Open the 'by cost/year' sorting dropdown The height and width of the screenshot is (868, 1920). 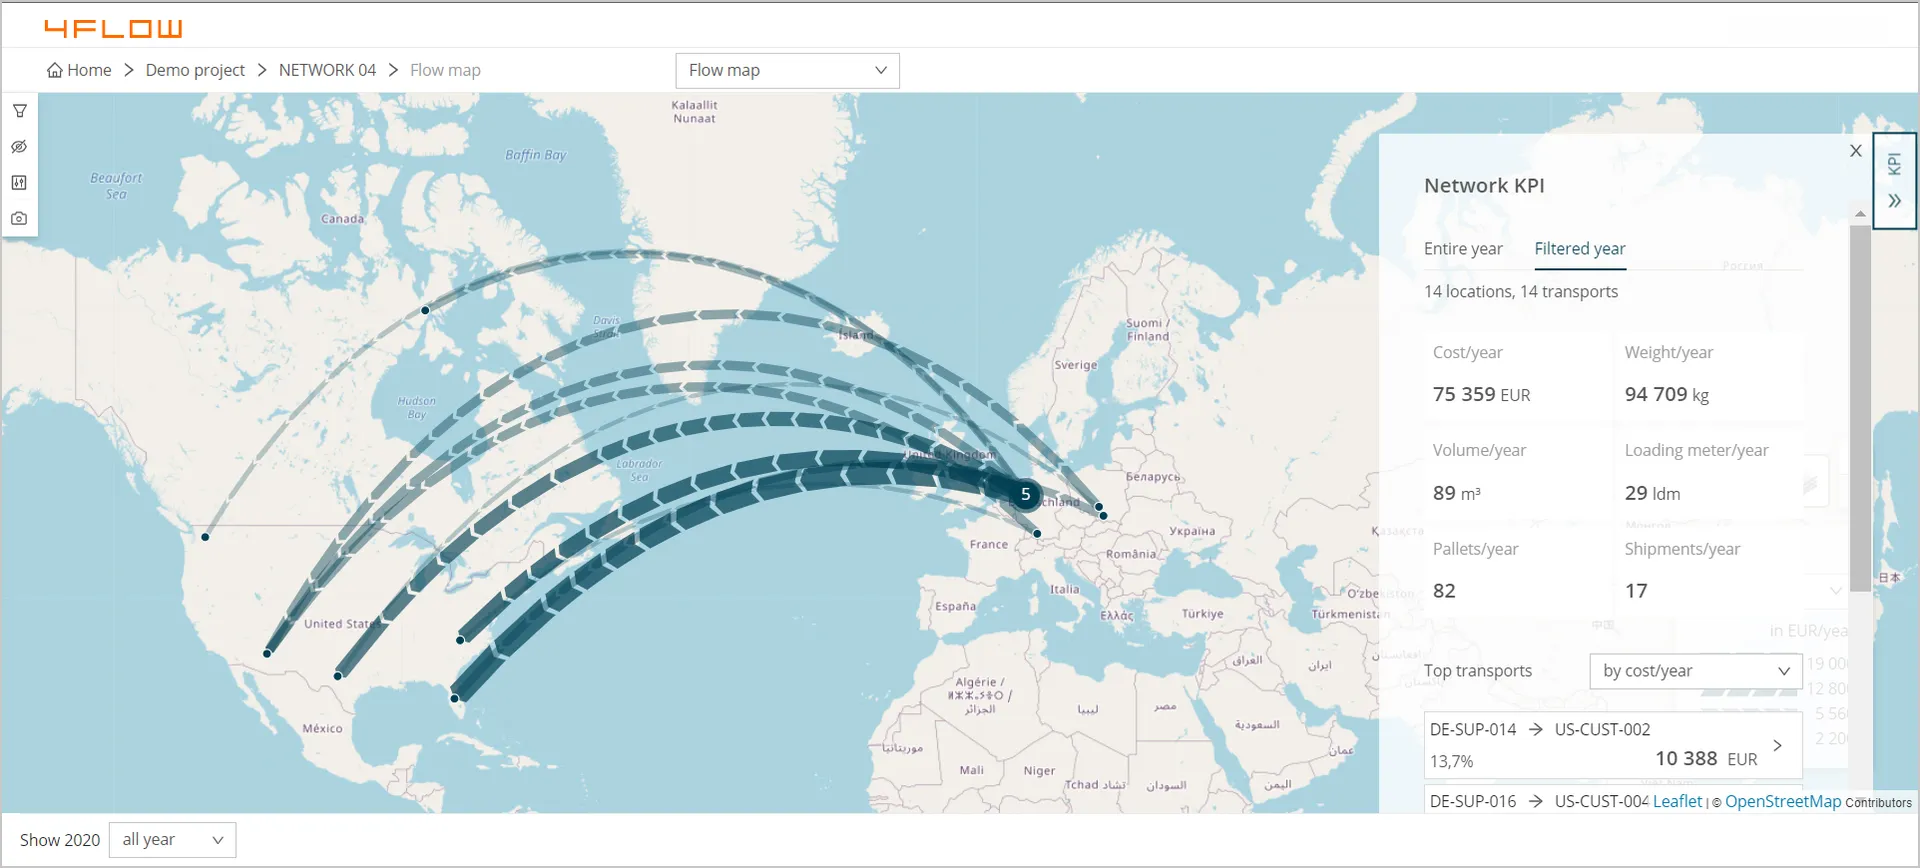[1695, 671]
